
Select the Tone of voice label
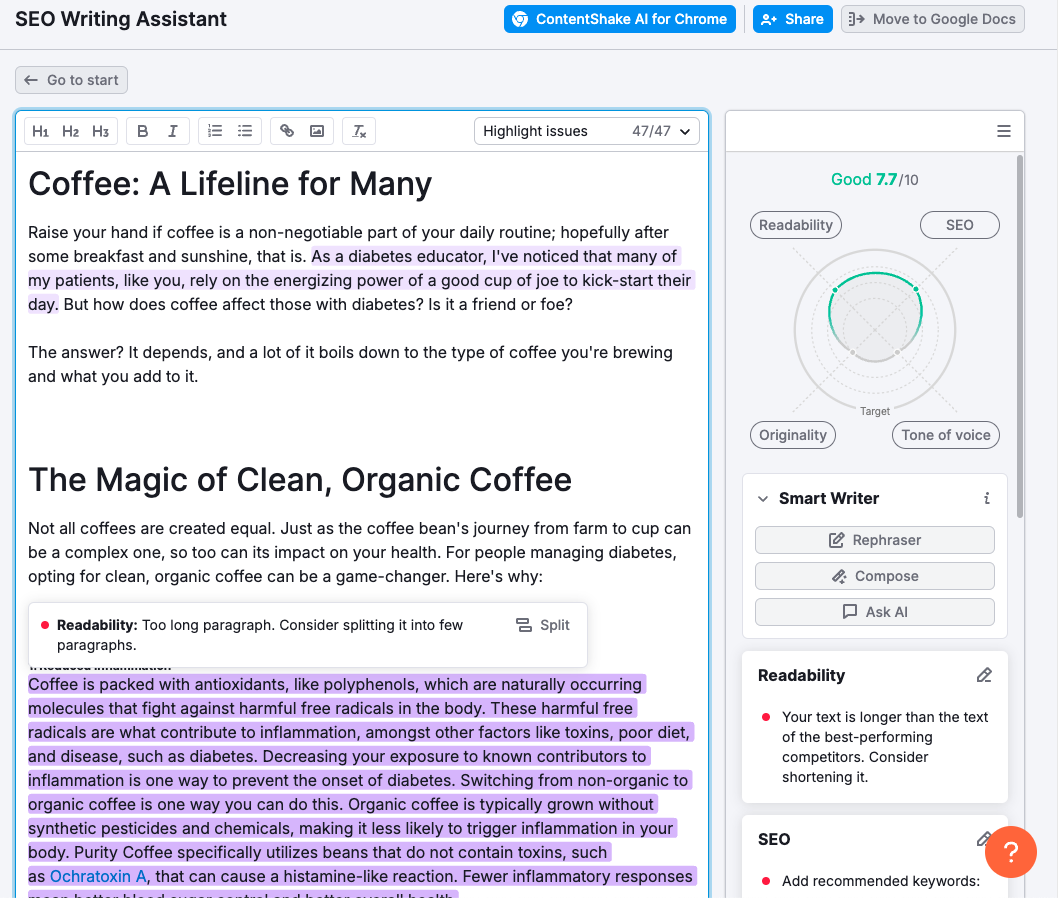[945, 435]
